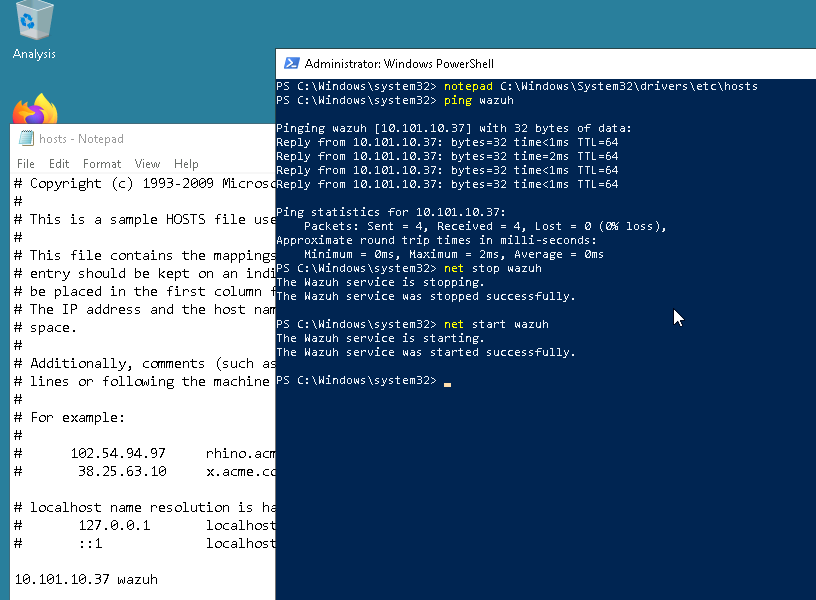Click 'The Wazuh service is stopping.' line
Image resolution: width=816 pixels, height=600 pixels.
380,283
